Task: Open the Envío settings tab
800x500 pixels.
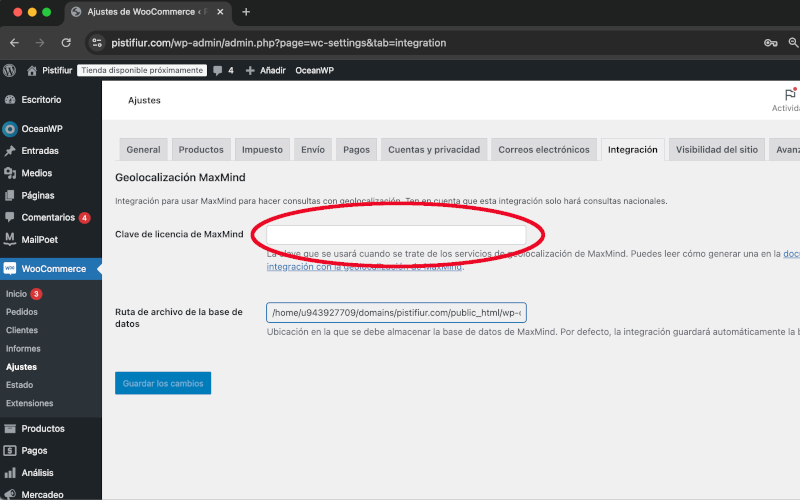Action: point(313,149)
